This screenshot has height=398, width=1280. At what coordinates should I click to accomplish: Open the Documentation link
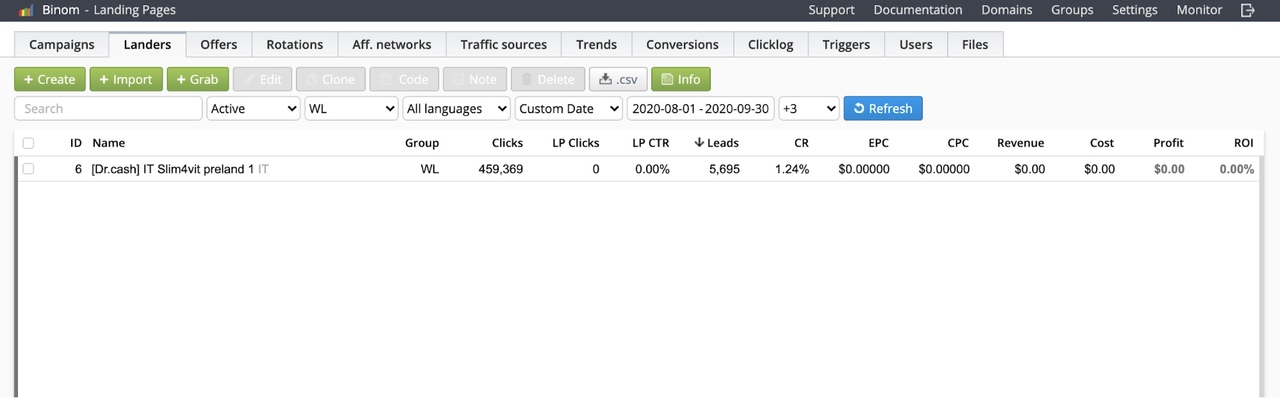coord(918,10)
